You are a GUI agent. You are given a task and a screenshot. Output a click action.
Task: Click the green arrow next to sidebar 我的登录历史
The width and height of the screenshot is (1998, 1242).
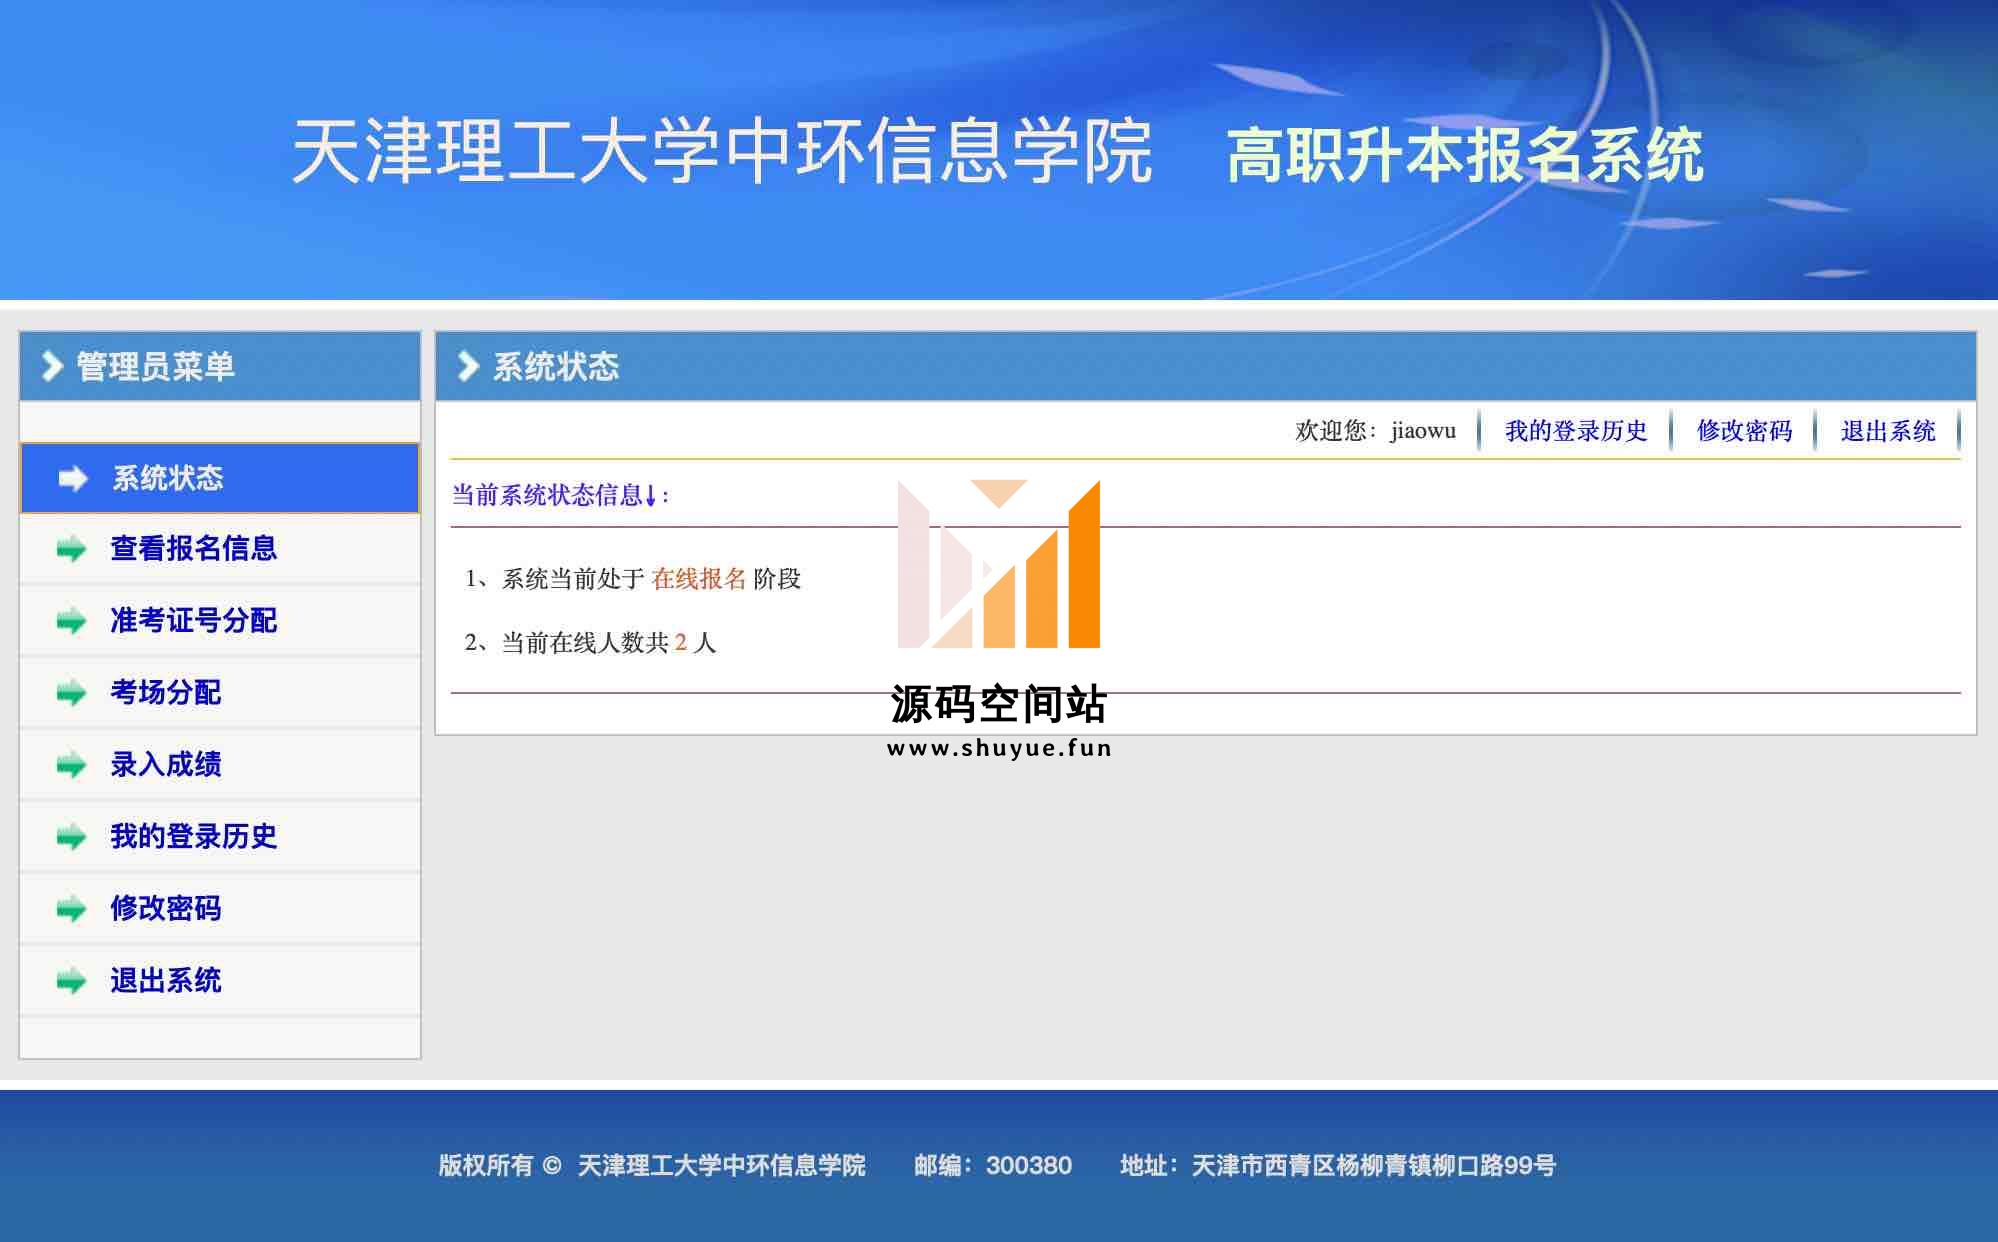click(71, 837)
